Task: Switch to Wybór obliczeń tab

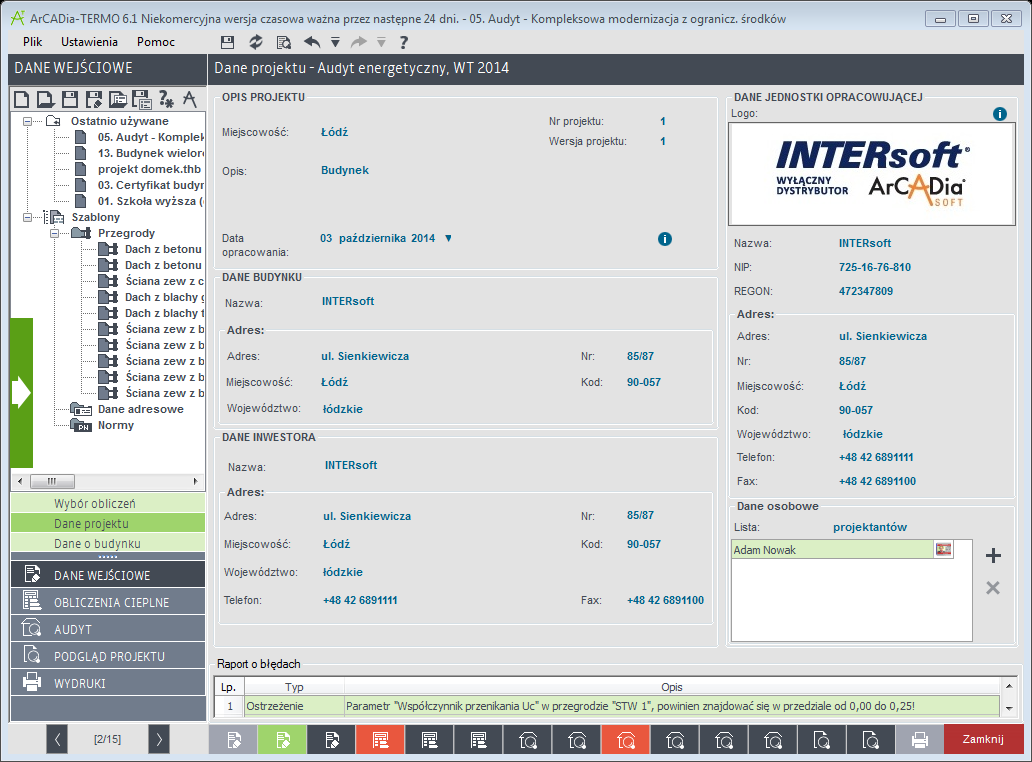Action: tap(108, 503)
